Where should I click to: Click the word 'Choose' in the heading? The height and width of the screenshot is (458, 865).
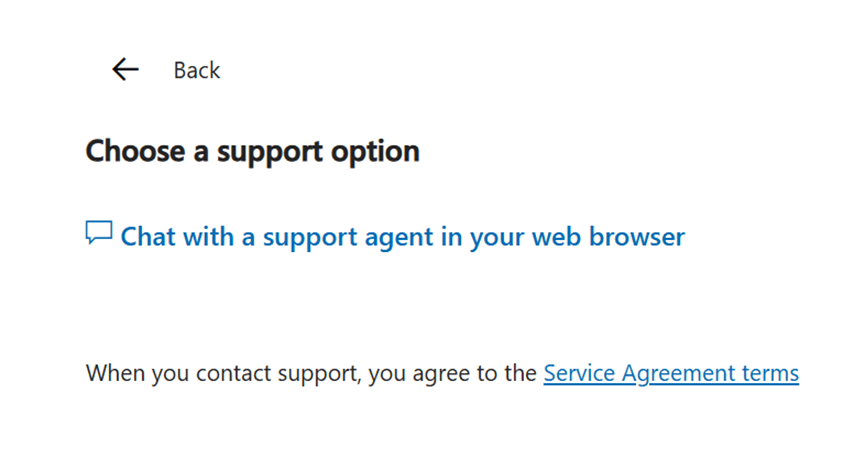coord(135,151)
